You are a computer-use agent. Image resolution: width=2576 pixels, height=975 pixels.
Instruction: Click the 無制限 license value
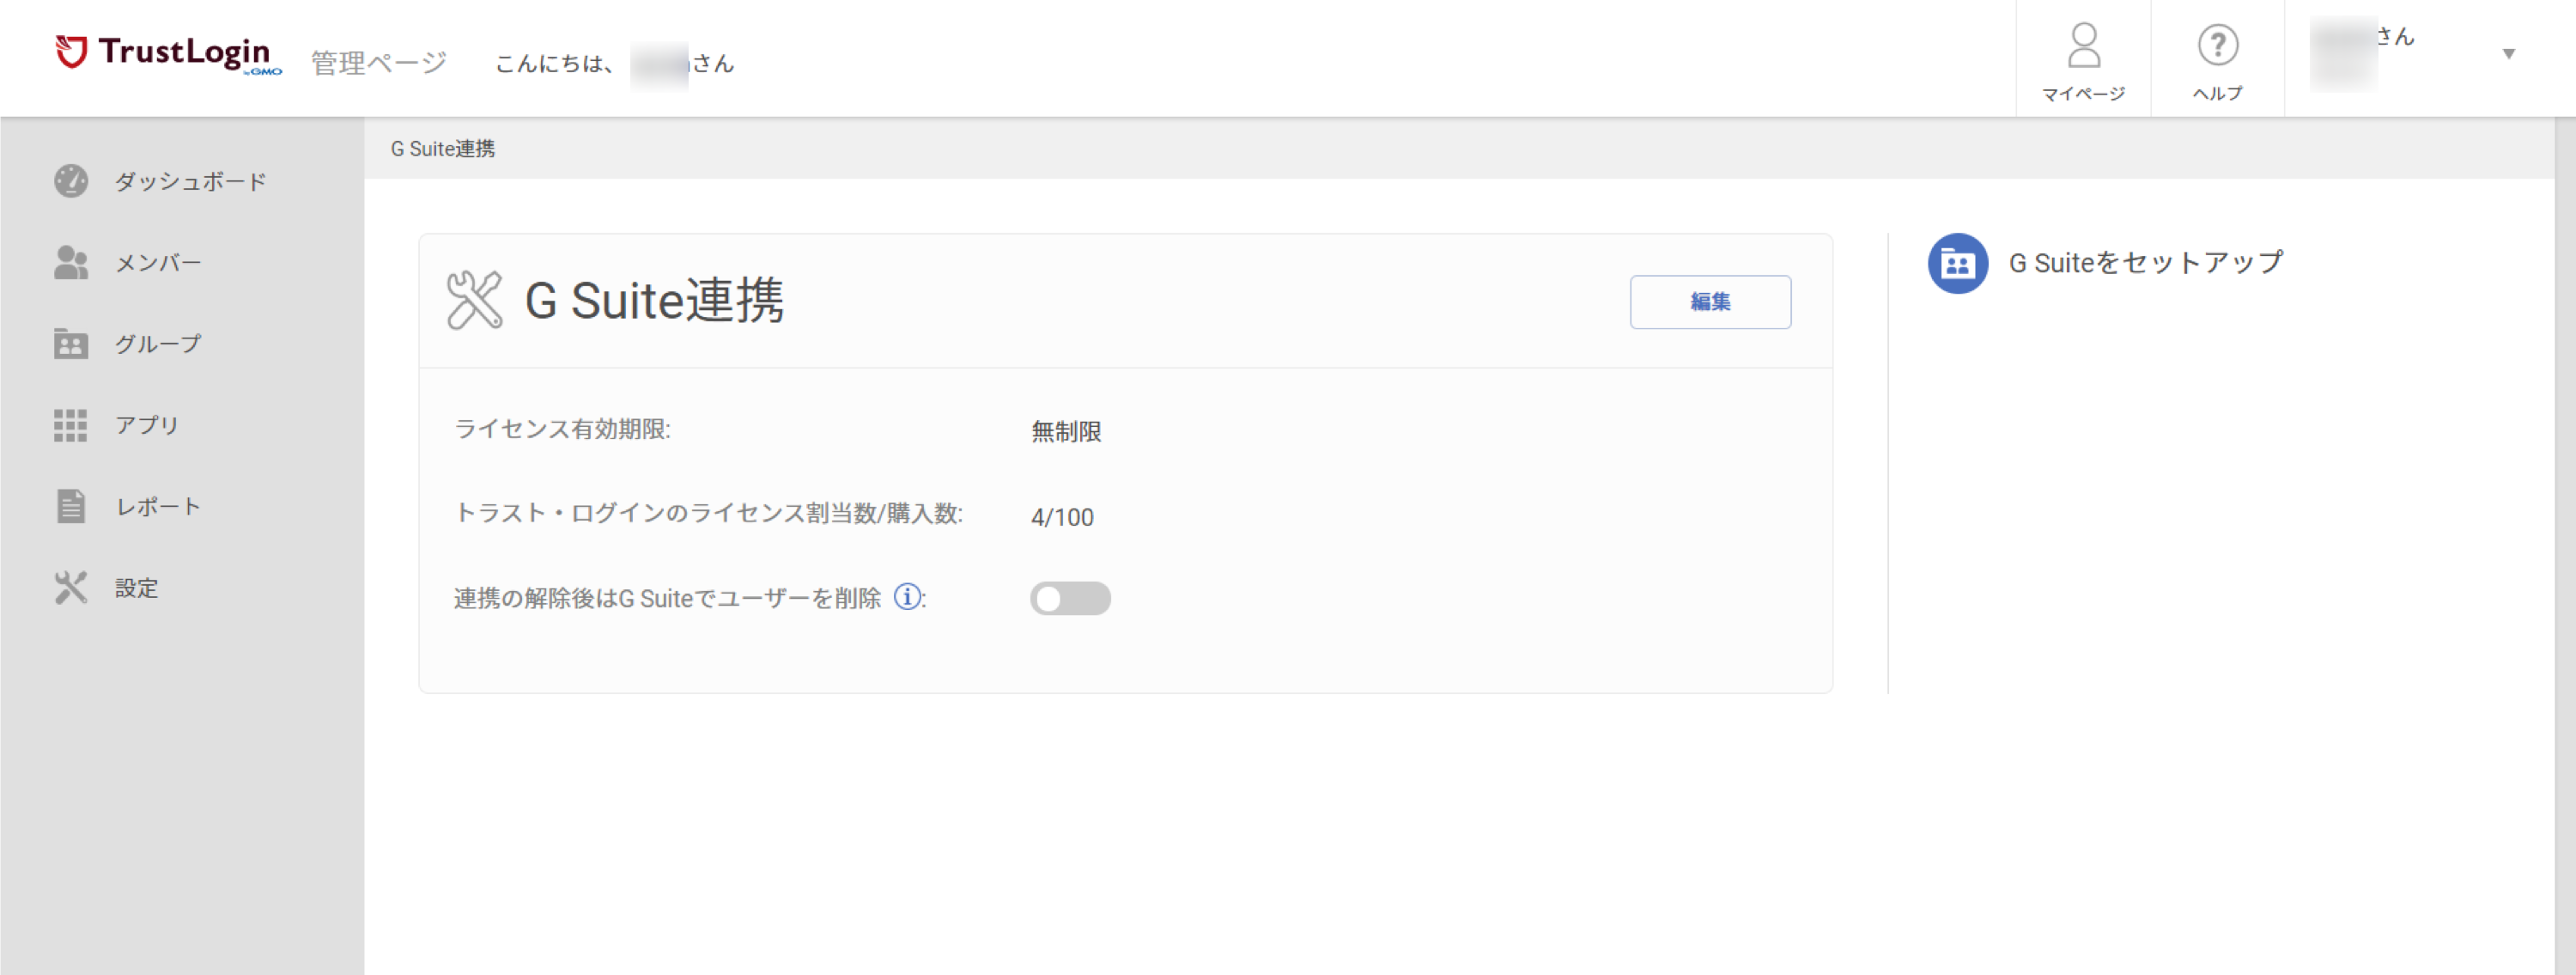[x=1066, y=431]
